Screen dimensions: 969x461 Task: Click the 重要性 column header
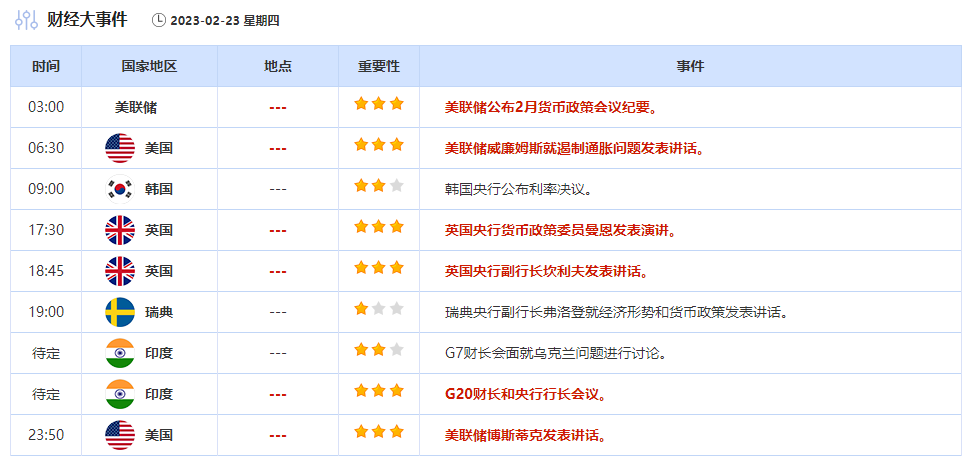click(x=379, y=66)
